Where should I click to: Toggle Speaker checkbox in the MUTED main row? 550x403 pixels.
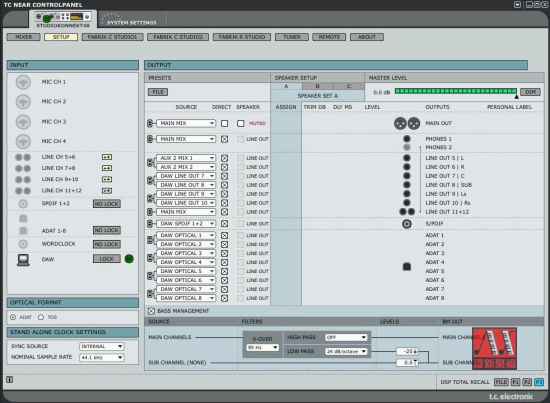[x=241, y=123]
